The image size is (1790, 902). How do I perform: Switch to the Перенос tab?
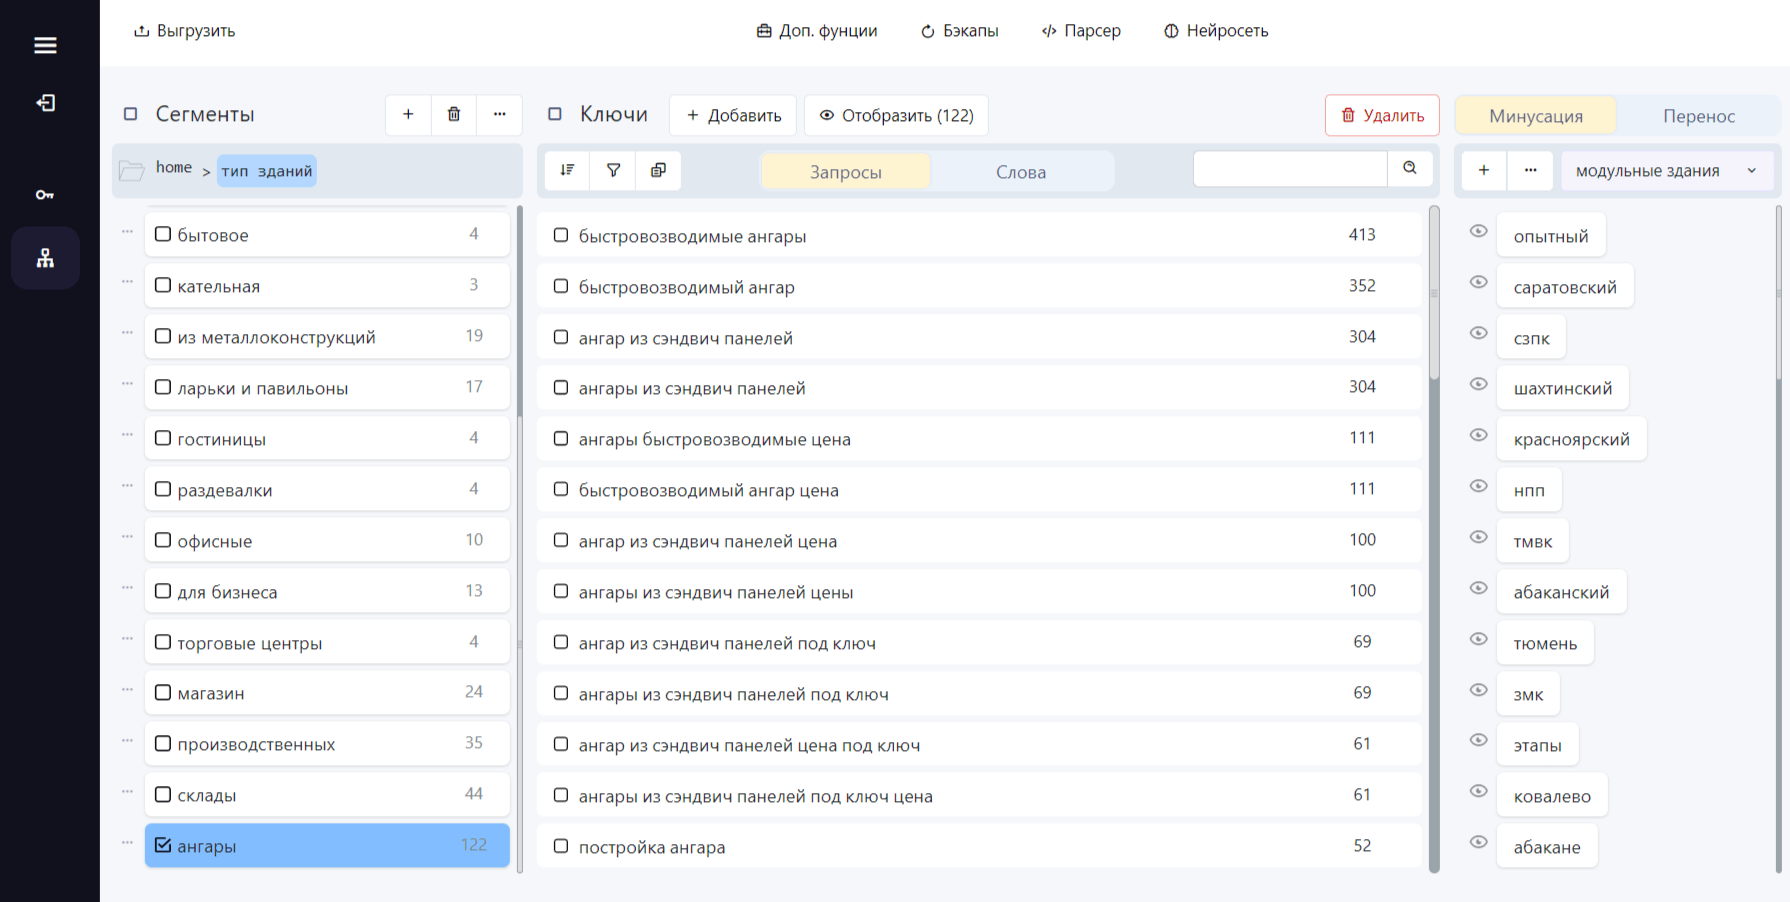click(x=1698, y=116)
